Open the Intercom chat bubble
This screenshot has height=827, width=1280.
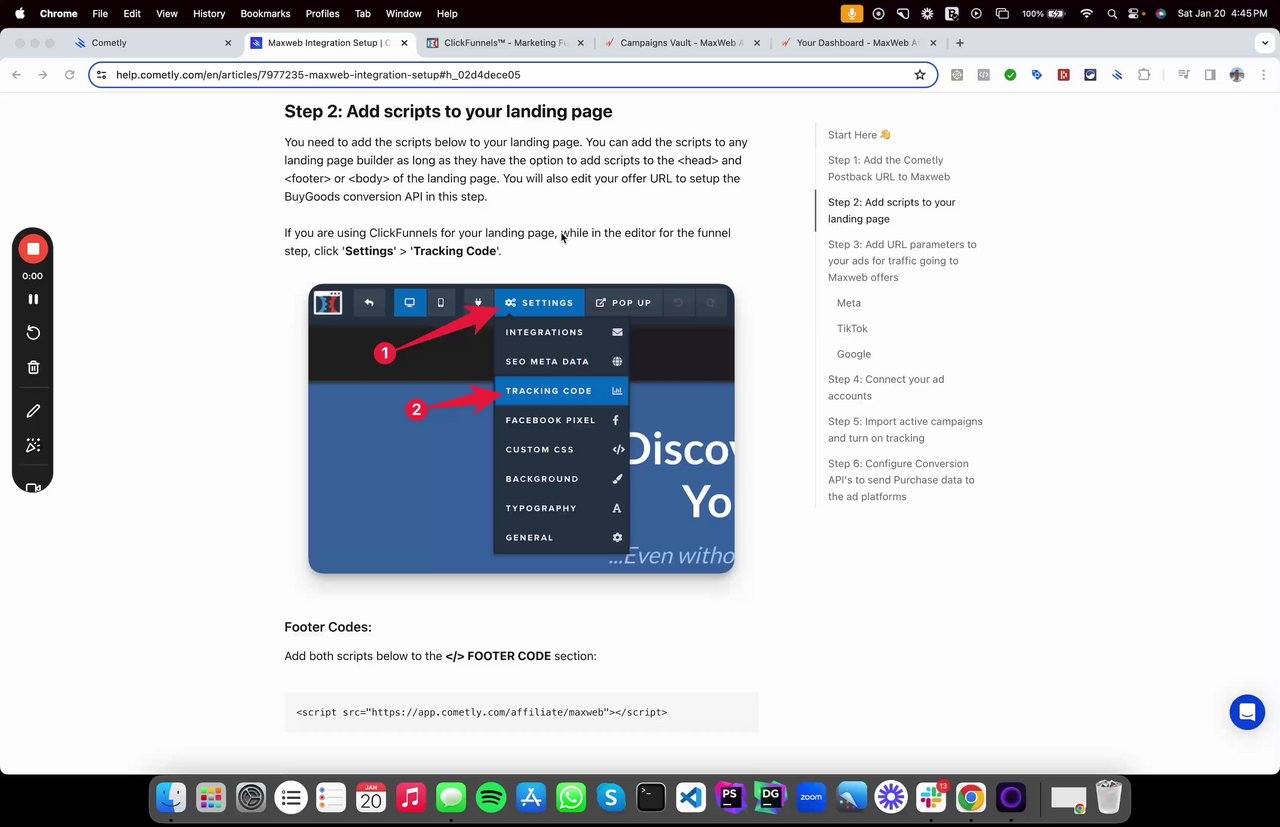1247,713
